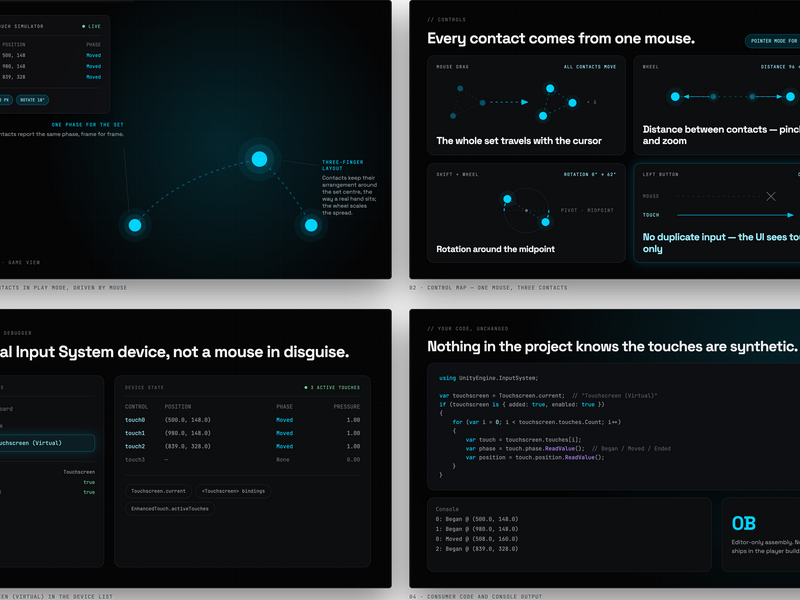Click the X mark on the MOUSE line
The image size is (800, 600).
point(771,196)
